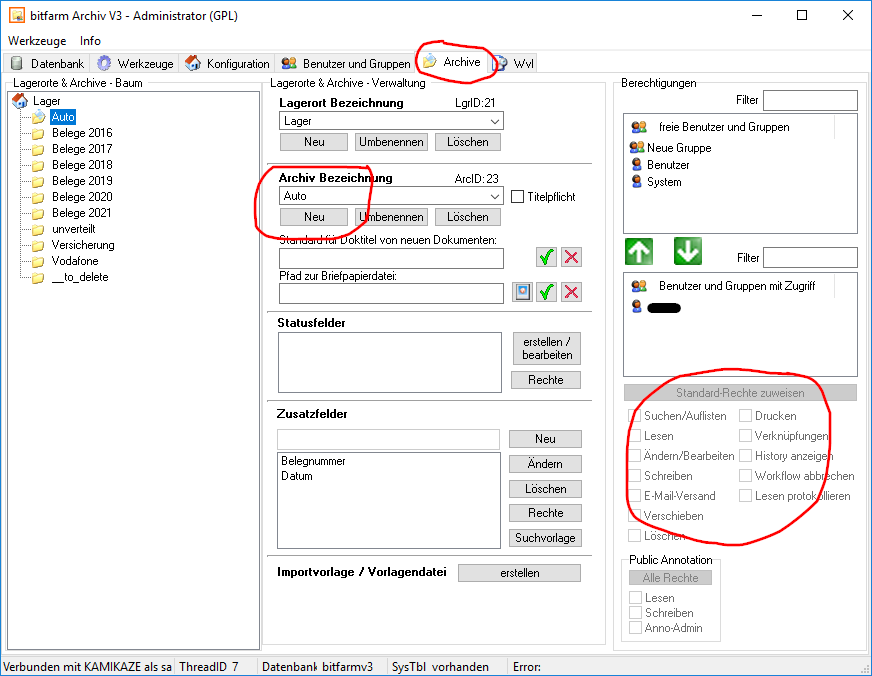Screen dimensions: 872x676
Task: Toggle the Anno-Admin checkbox
Action: click(635, 628)
